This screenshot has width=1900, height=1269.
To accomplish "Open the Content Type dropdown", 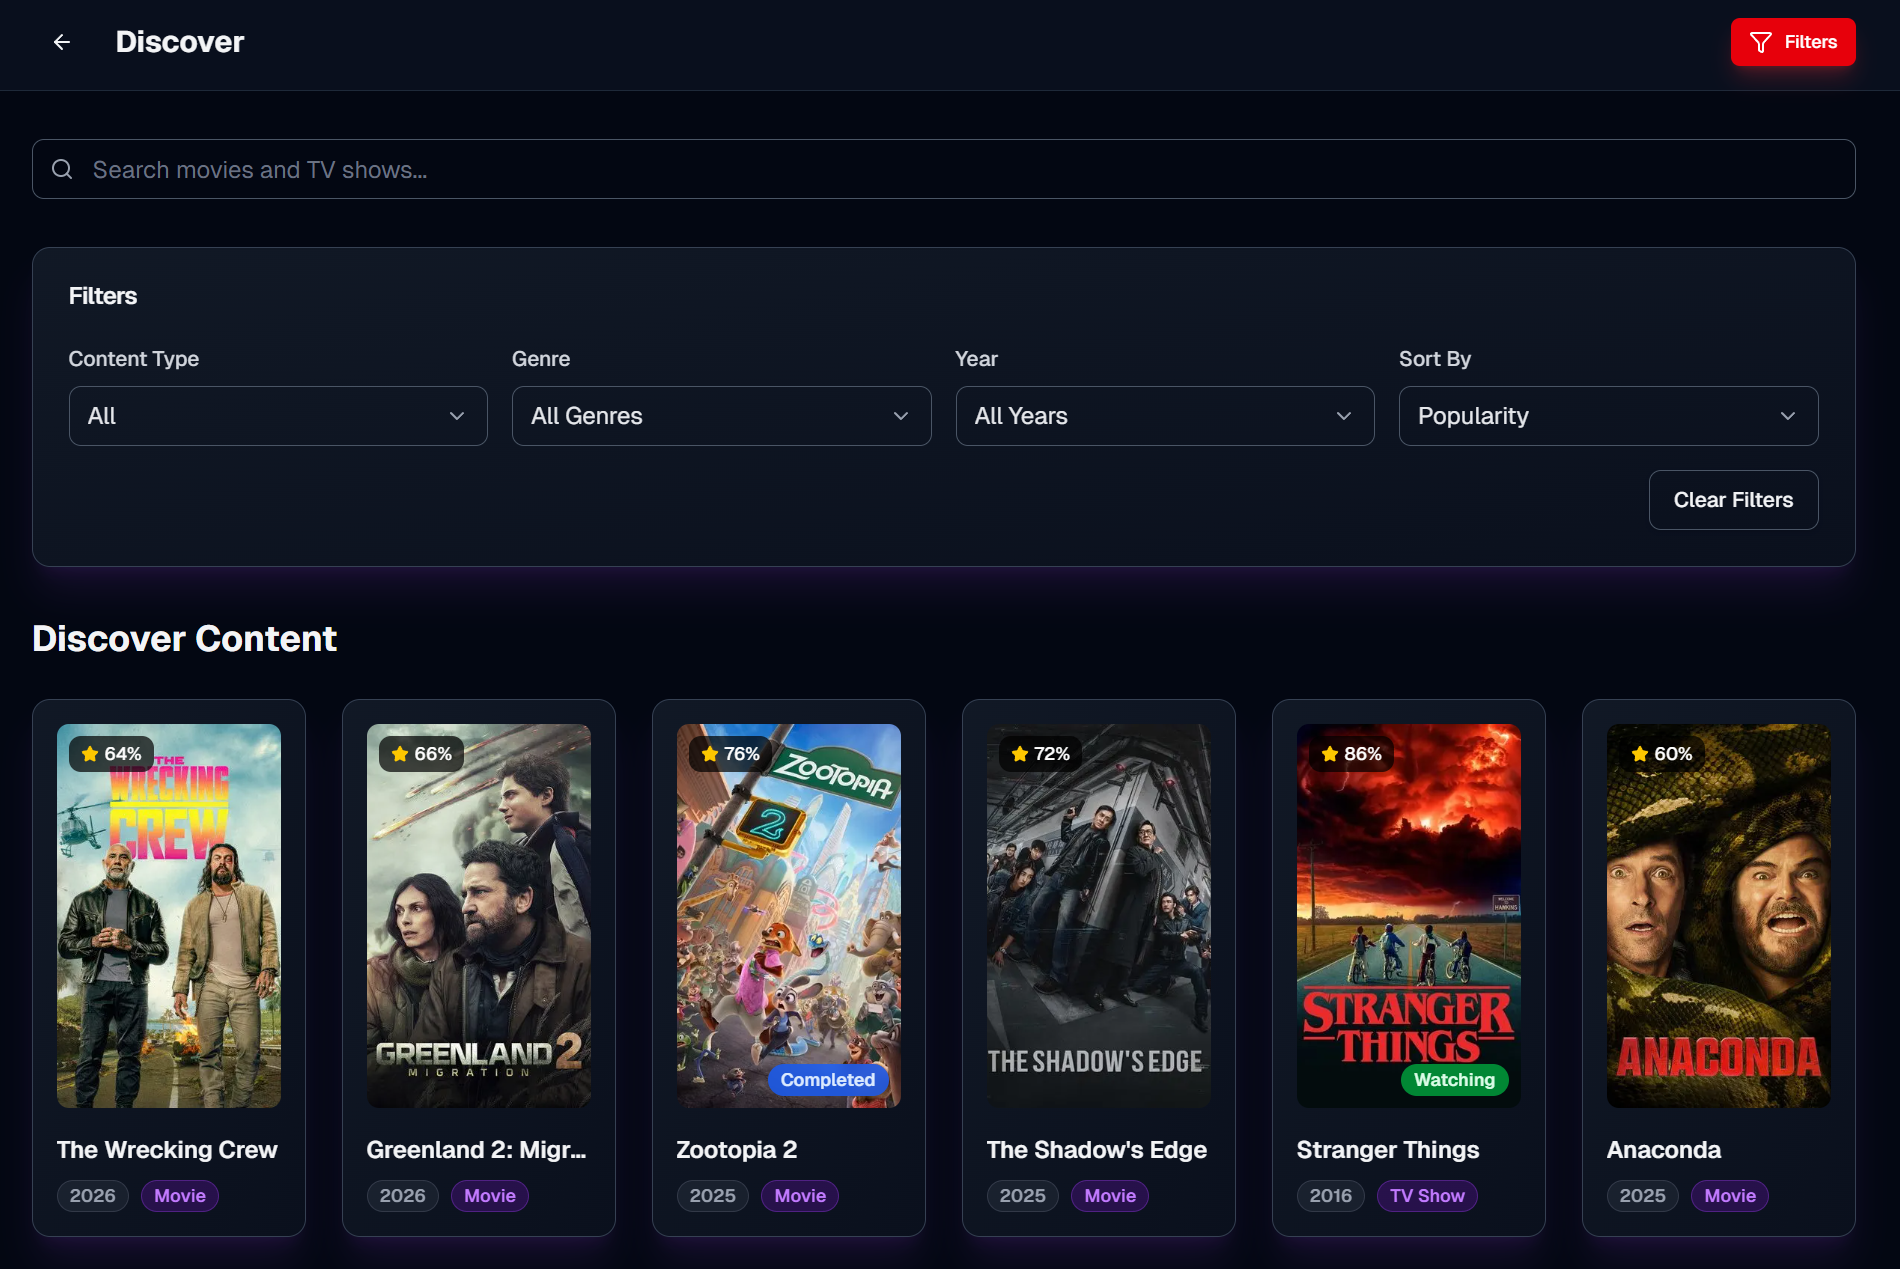I will 277,416.
